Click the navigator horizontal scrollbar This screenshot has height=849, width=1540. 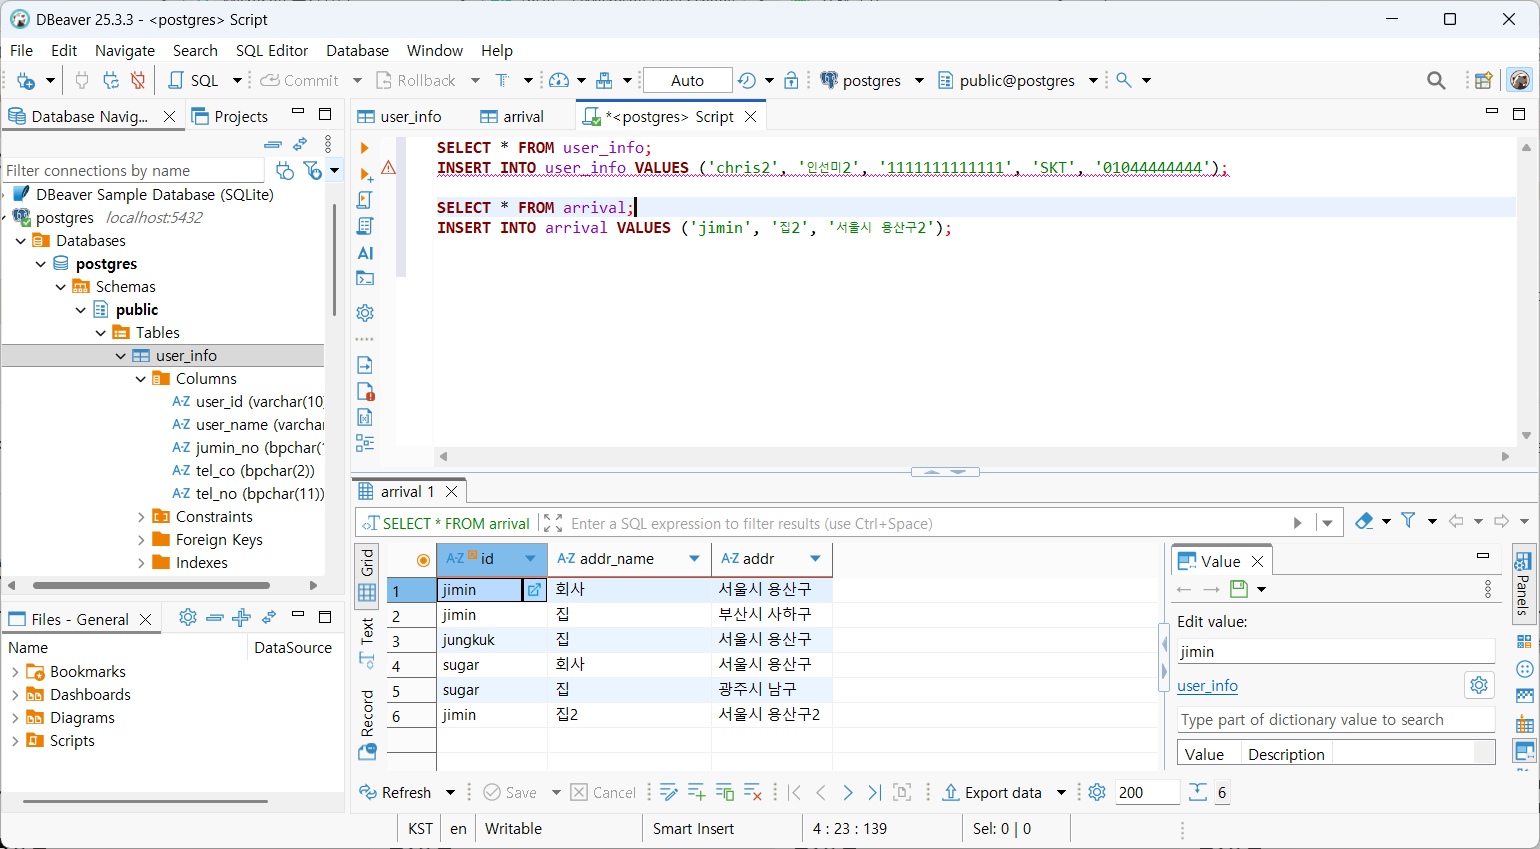tap(150, 585)
